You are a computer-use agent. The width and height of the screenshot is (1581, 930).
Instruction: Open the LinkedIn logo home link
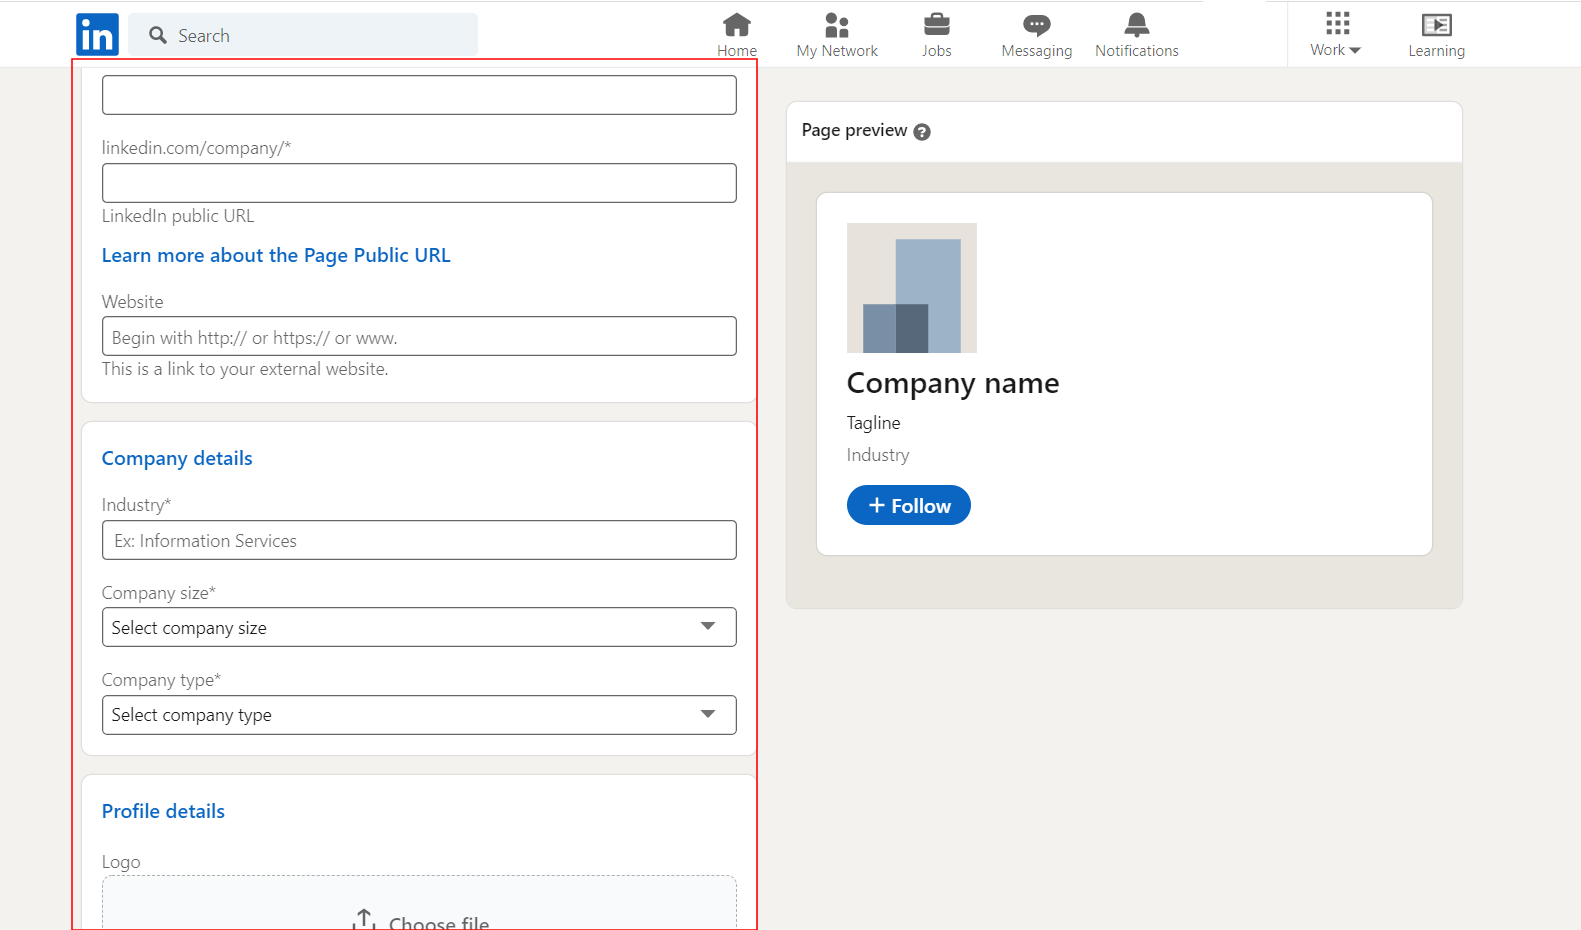(x=97, y=35)
